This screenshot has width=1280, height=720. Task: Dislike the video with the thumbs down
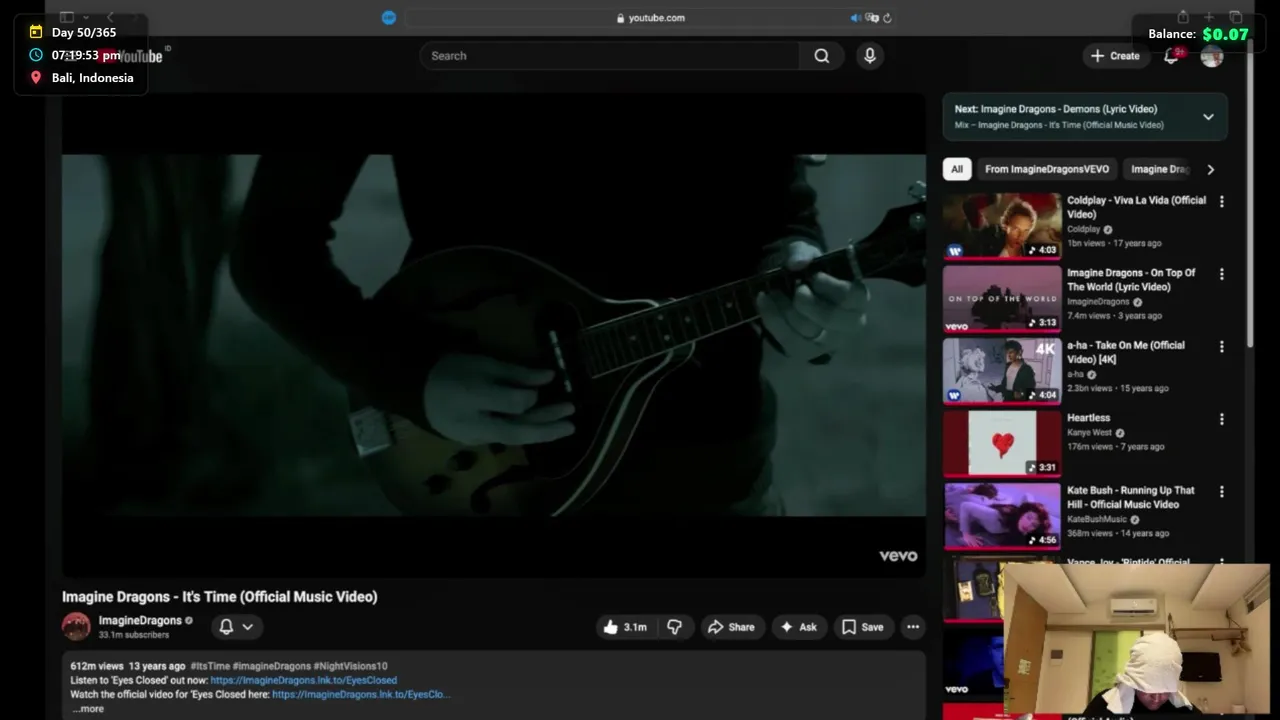pyautogui.click(x=674, y=627)
